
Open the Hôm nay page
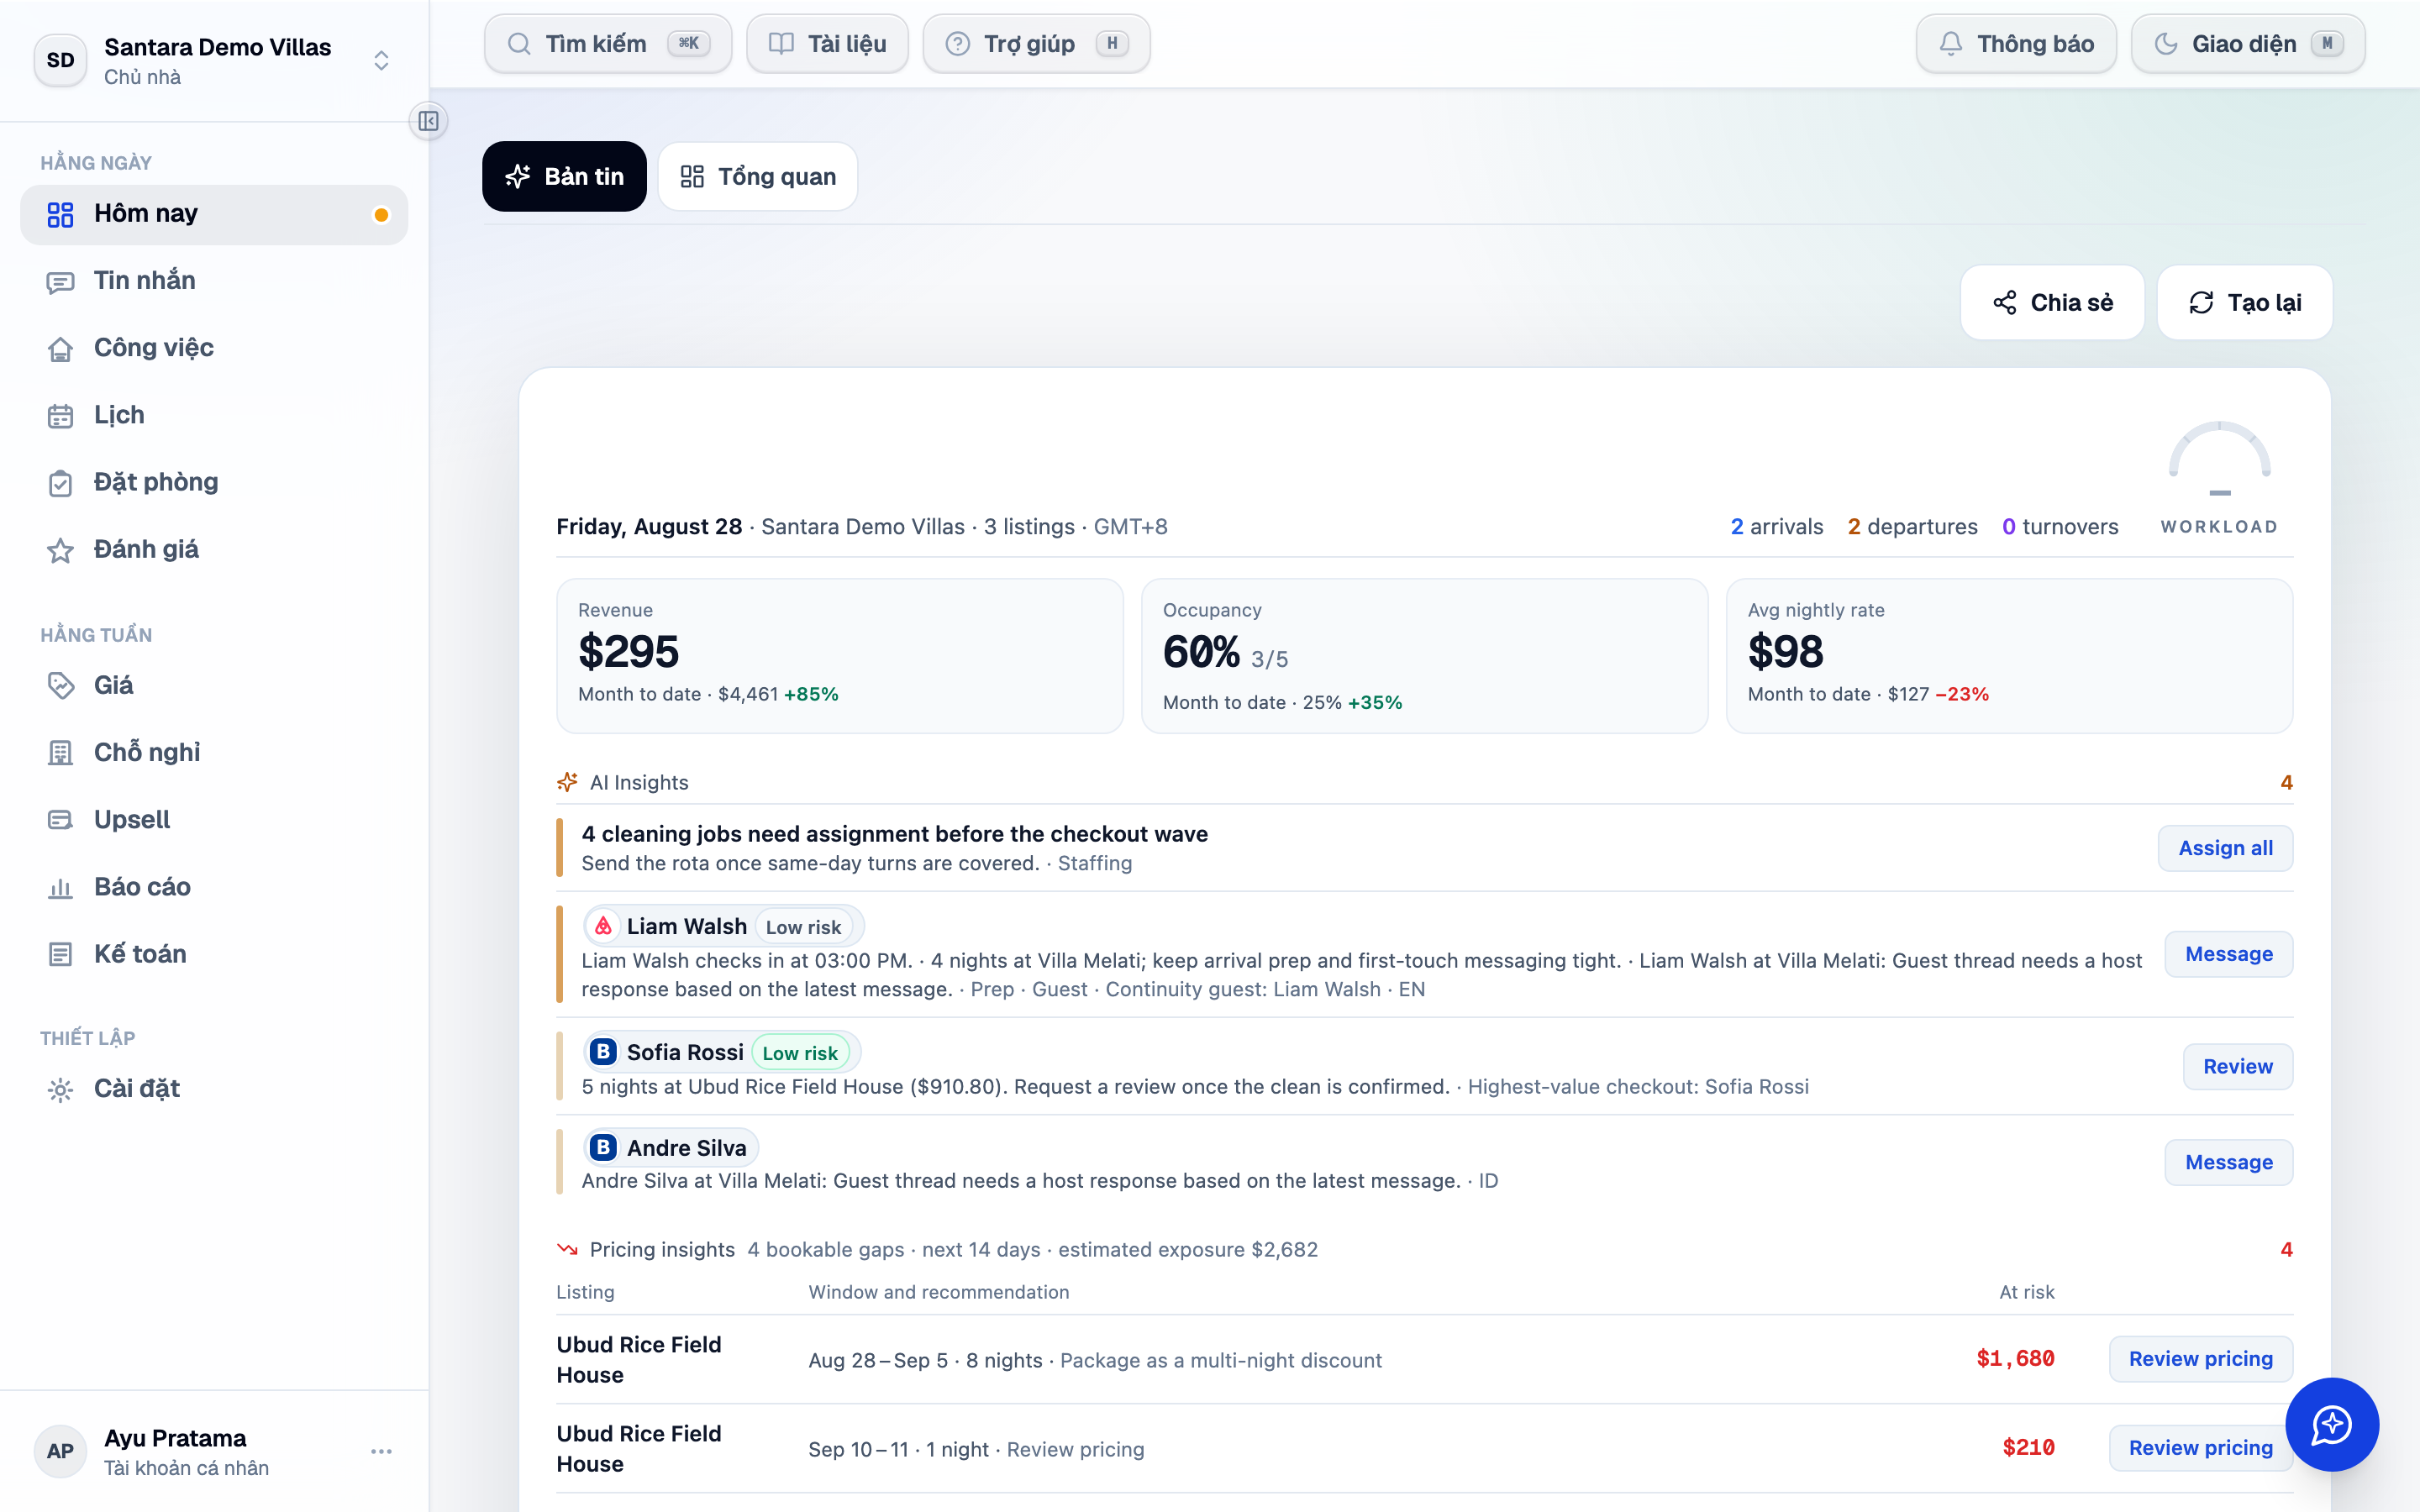214,214
